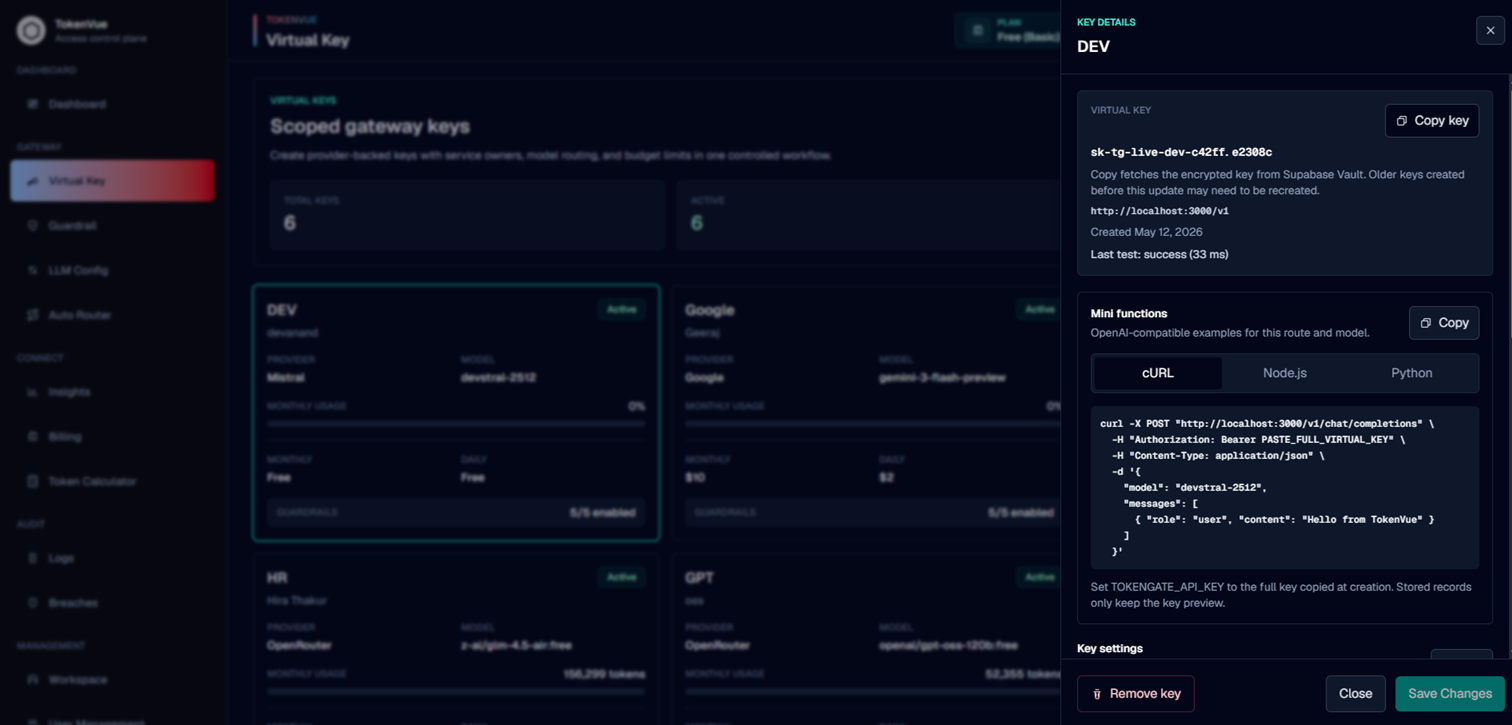
Task: Click inside the curl command code block
Action: [x=1285, y=487]
